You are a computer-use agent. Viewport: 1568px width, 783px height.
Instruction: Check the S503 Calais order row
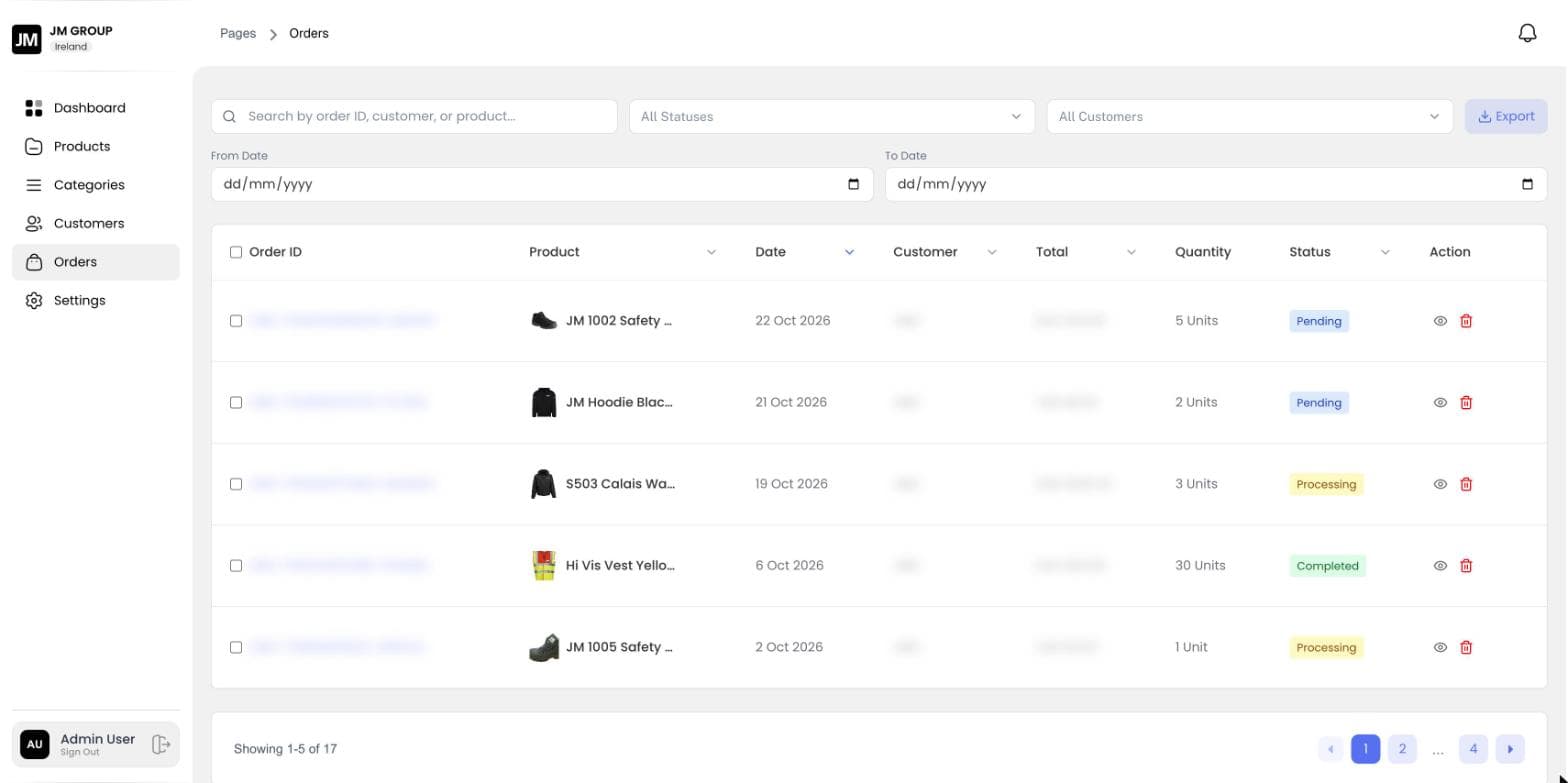236,484
